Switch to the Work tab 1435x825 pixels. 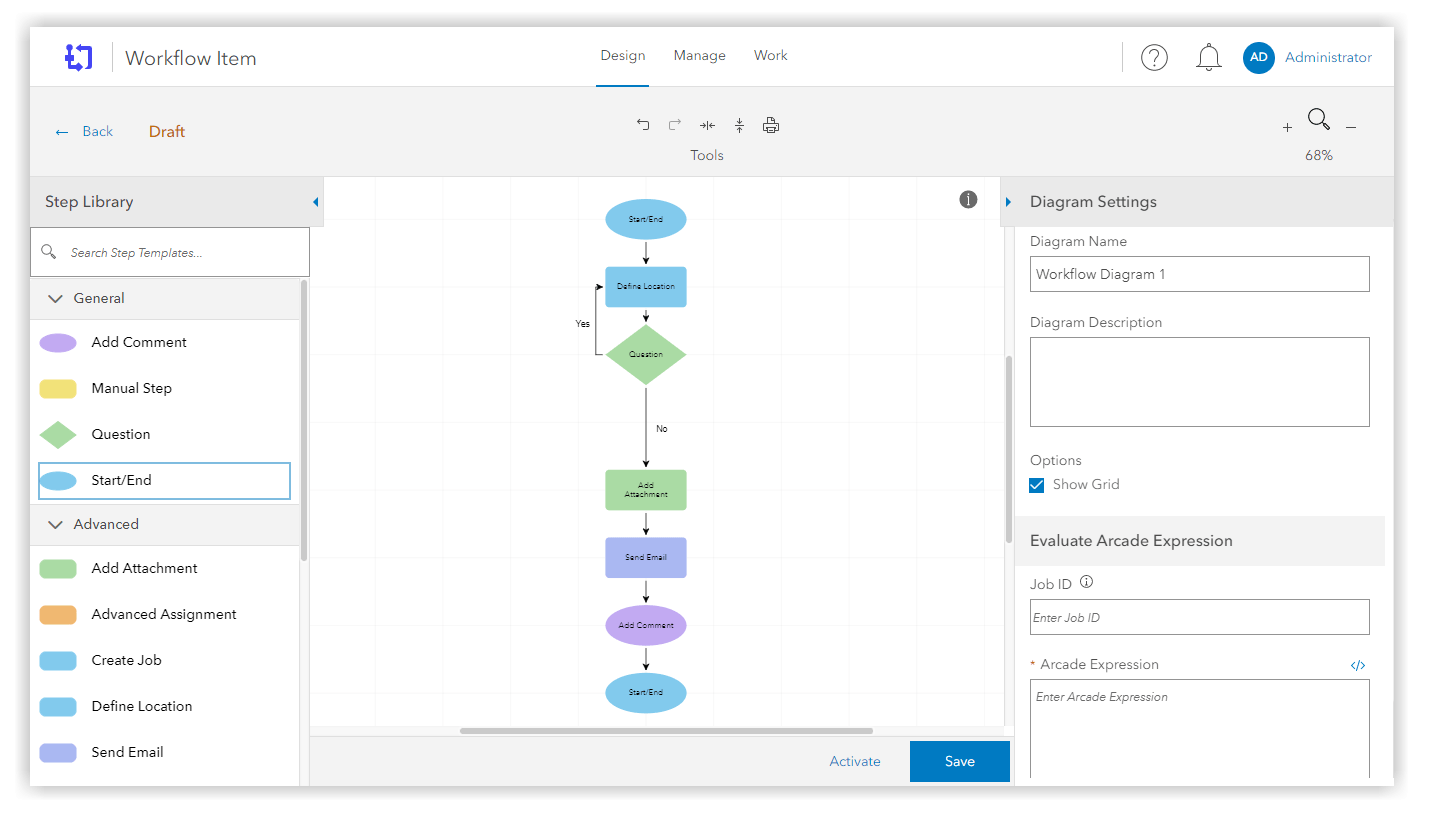pos(770,56)
